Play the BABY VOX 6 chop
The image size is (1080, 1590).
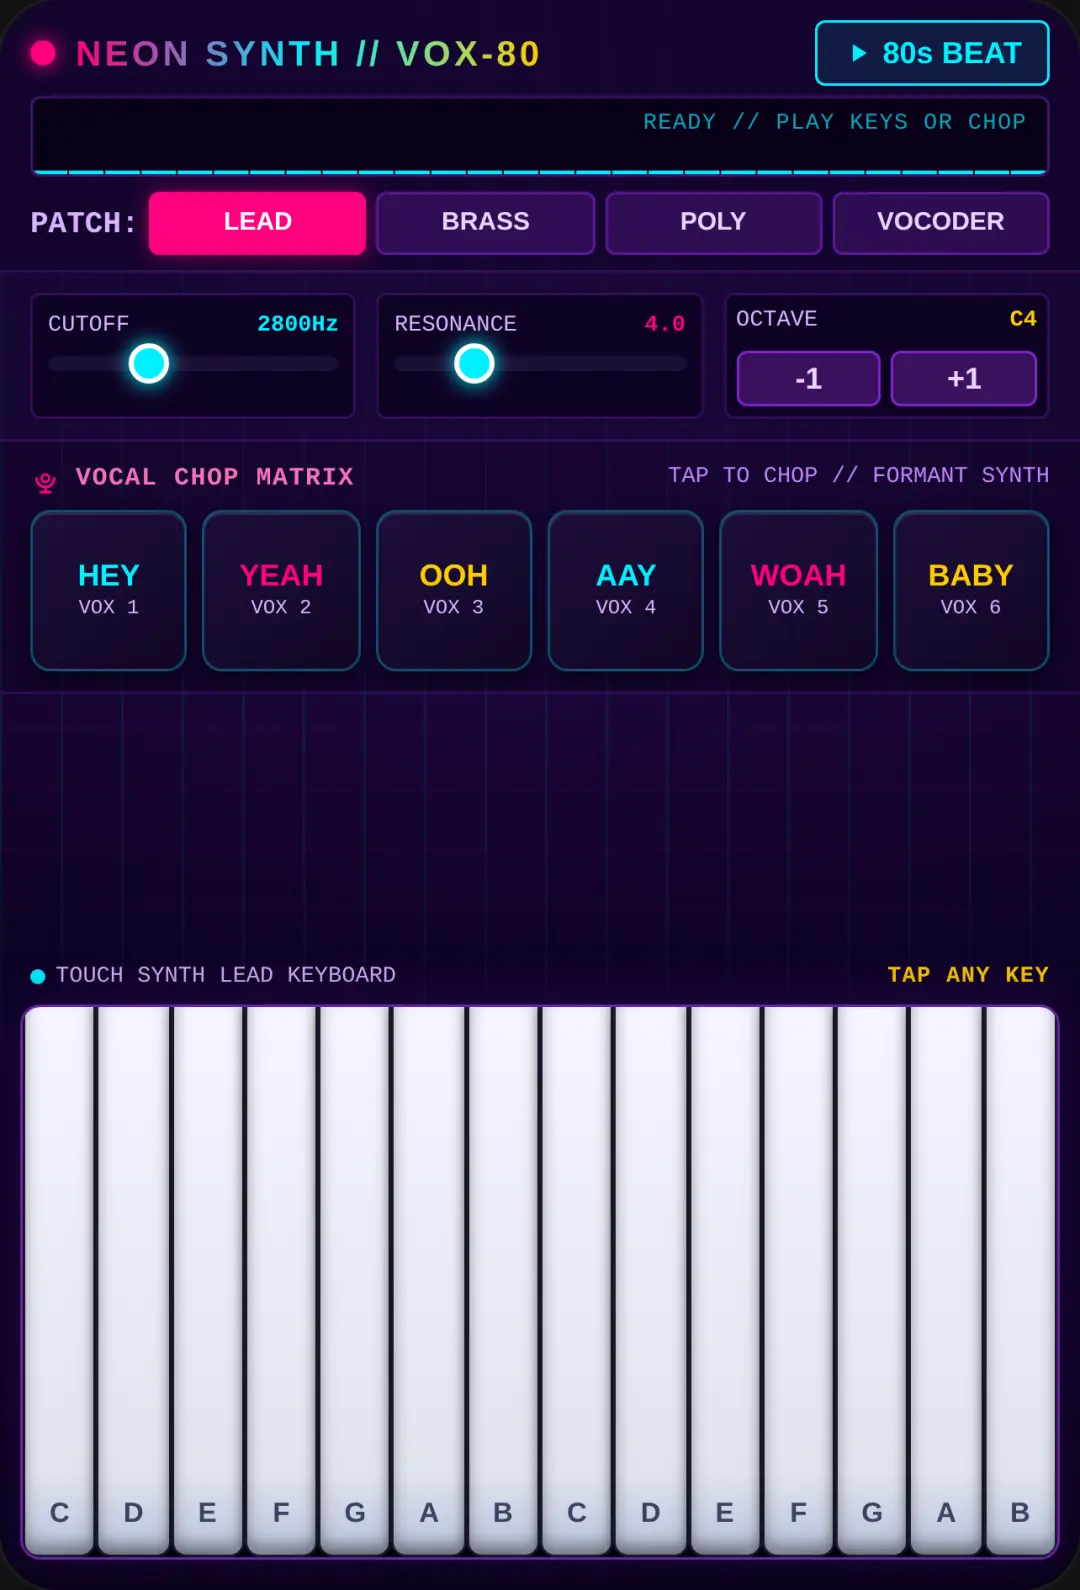[971, 590]
